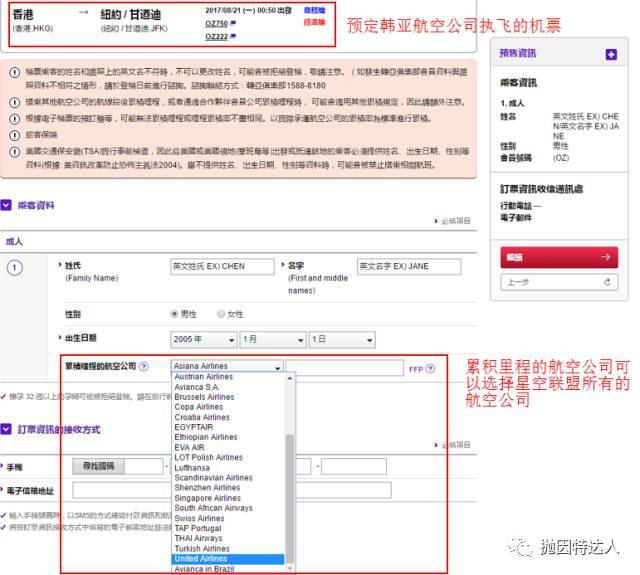The height and width of the screenshot is (575, 640).
Task: Click the help icon beside 累積哩程的航空公司
Action: pyautogui.click(x=144, y=366)
